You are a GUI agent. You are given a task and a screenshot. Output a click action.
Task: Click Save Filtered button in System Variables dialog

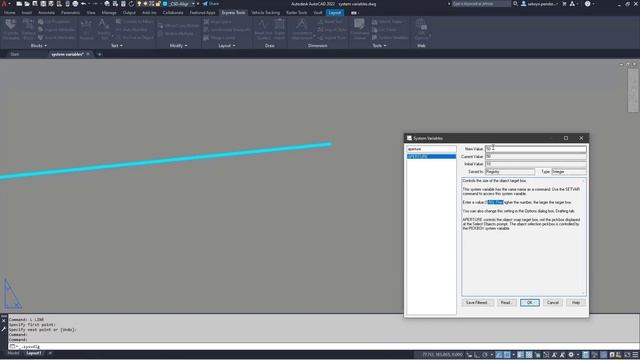477,302
